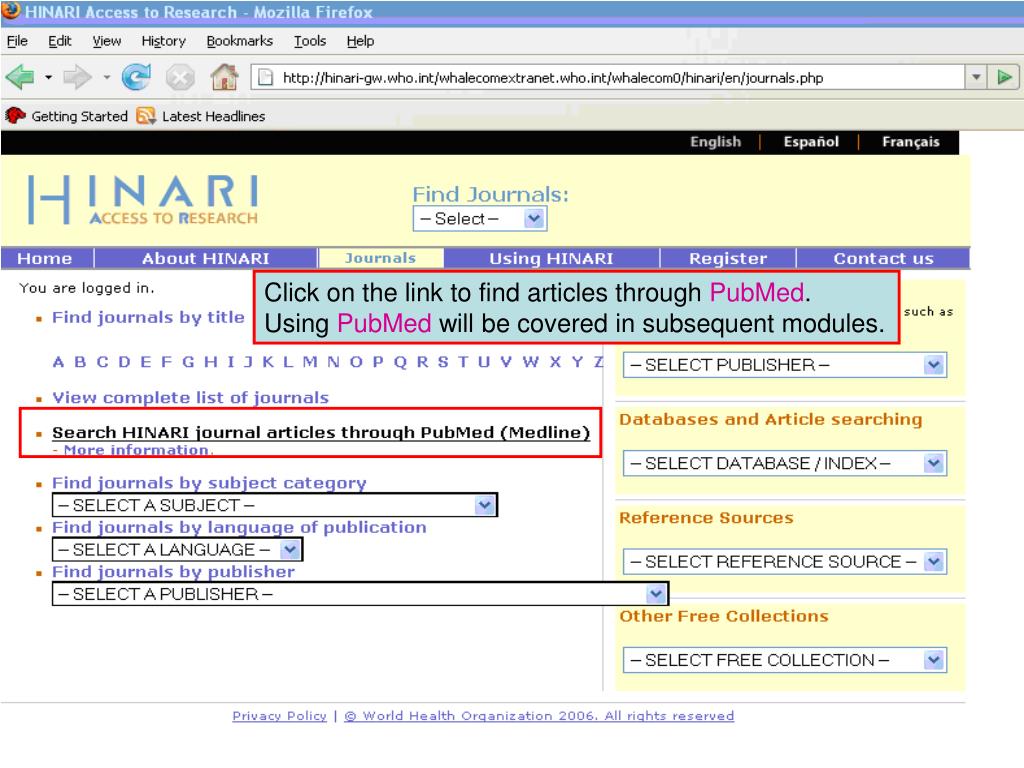
Task: Switch language to English
Action: (716, 142)
